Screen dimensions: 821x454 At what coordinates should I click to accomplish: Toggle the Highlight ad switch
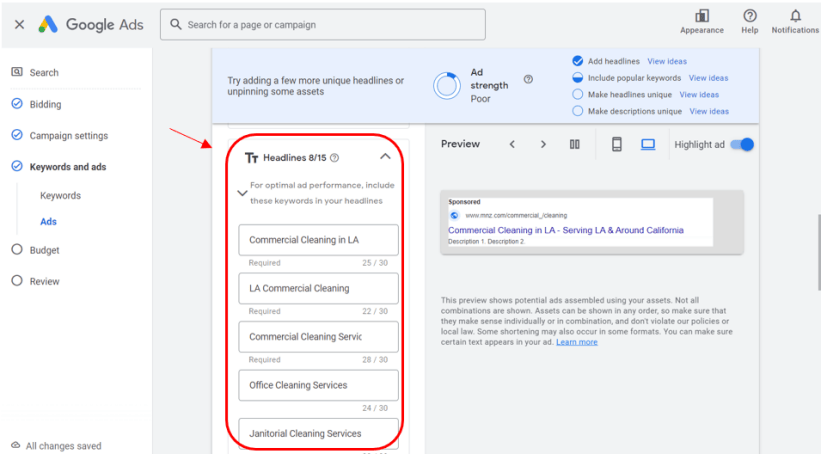[x=742, y=145]
